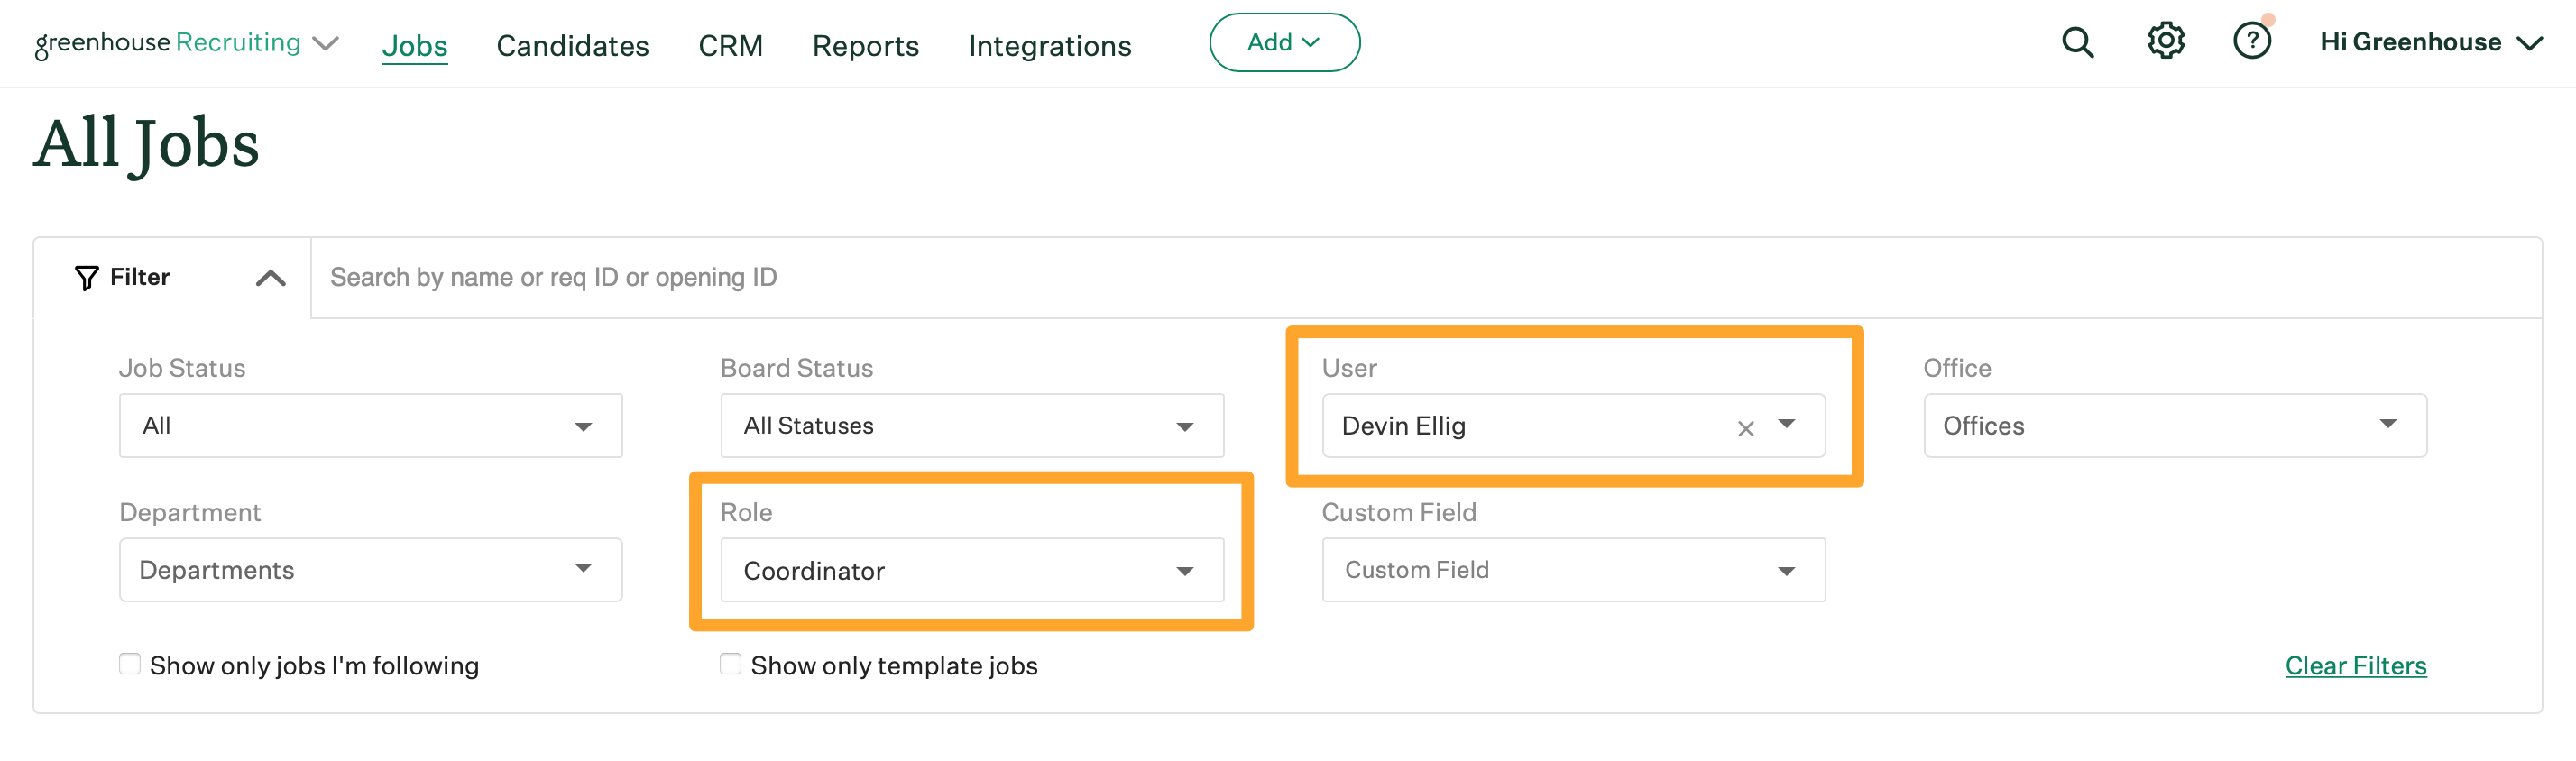Enable Show only template jobs
The height and width of the screenshot is (761, 2576).
pos(731,664)
